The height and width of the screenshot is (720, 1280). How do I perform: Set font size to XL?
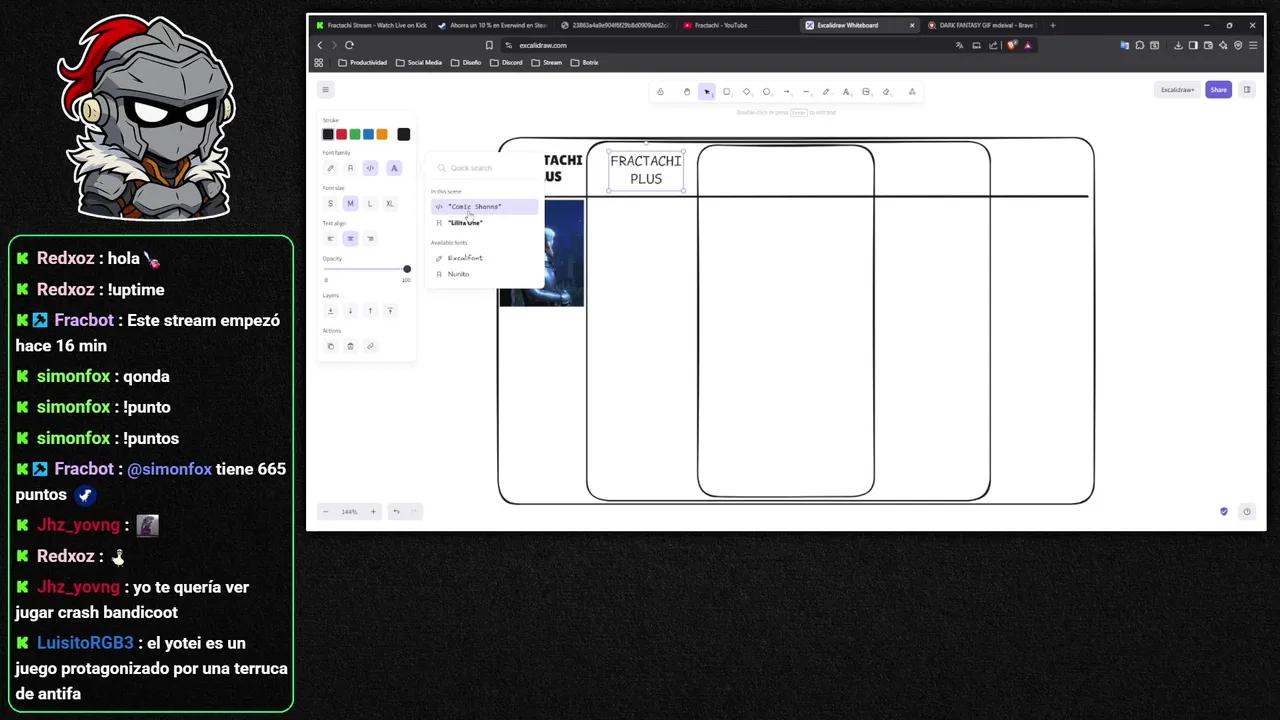tap(390, 203)
